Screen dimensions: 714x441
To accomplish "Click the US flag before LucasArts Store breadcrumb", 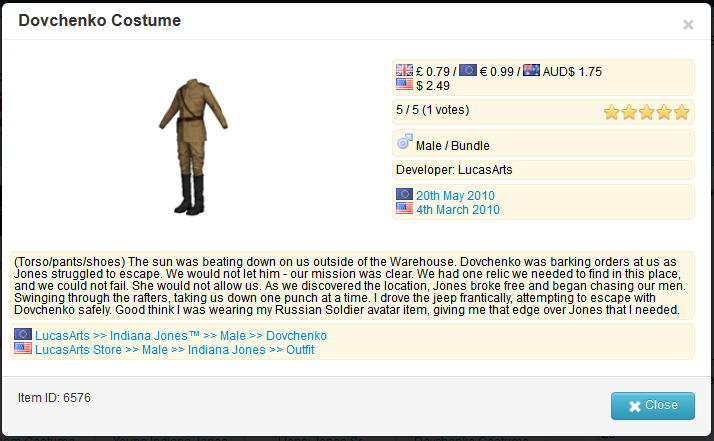I will coord(23,349).
